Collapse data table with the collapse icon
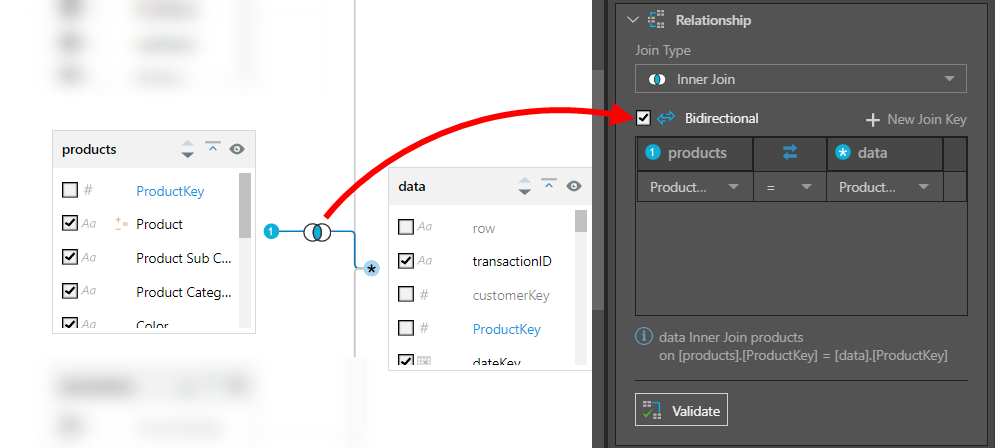Image resolution: width=995 pixels, height=448 pixels. [x=548, y=185]
